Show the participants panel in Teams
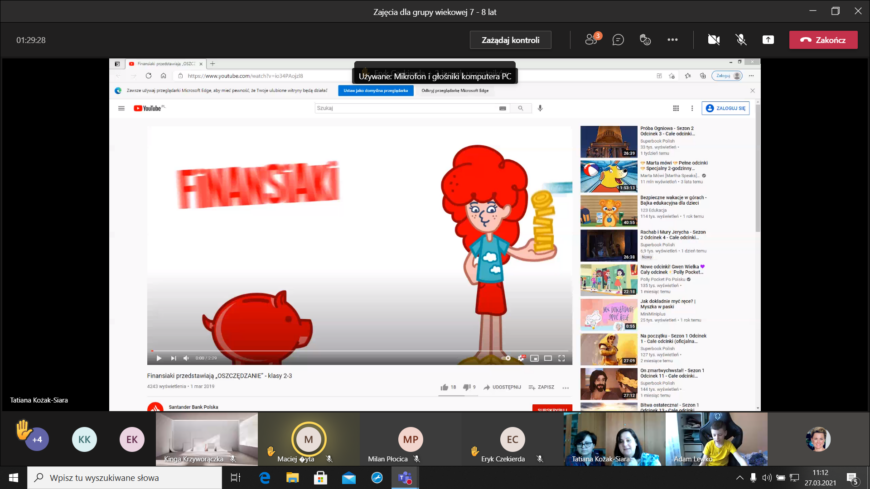 point(591,39)
